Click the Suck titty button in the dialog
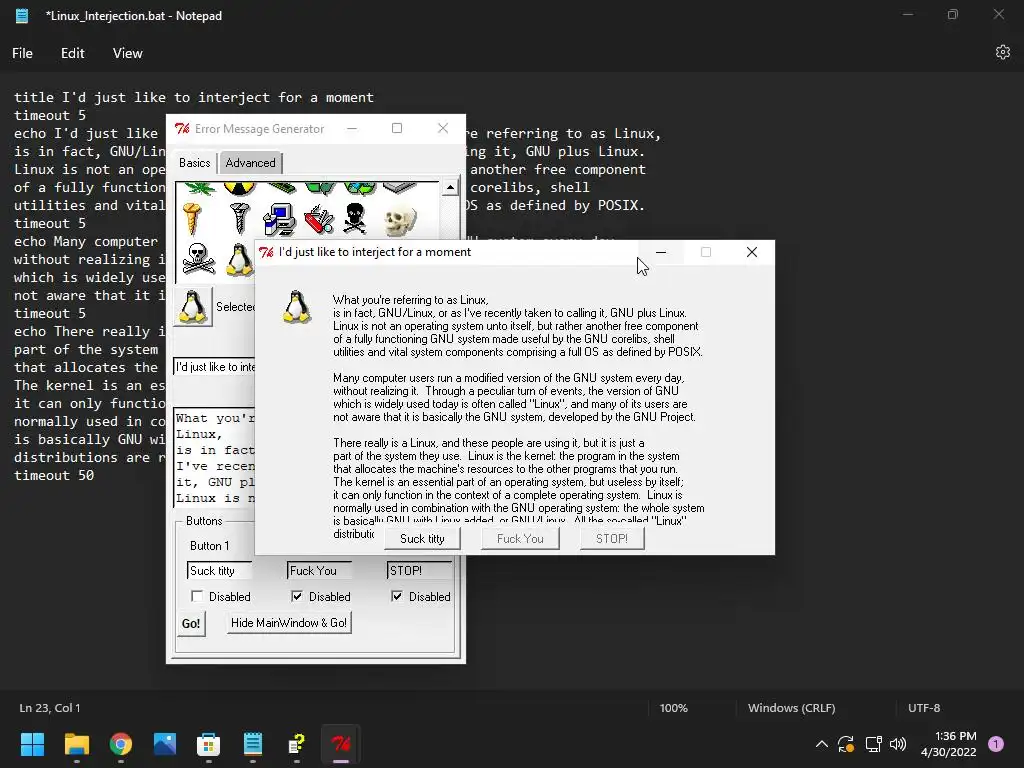Screen dimensions: 1024x768 (x=422, y=539)
